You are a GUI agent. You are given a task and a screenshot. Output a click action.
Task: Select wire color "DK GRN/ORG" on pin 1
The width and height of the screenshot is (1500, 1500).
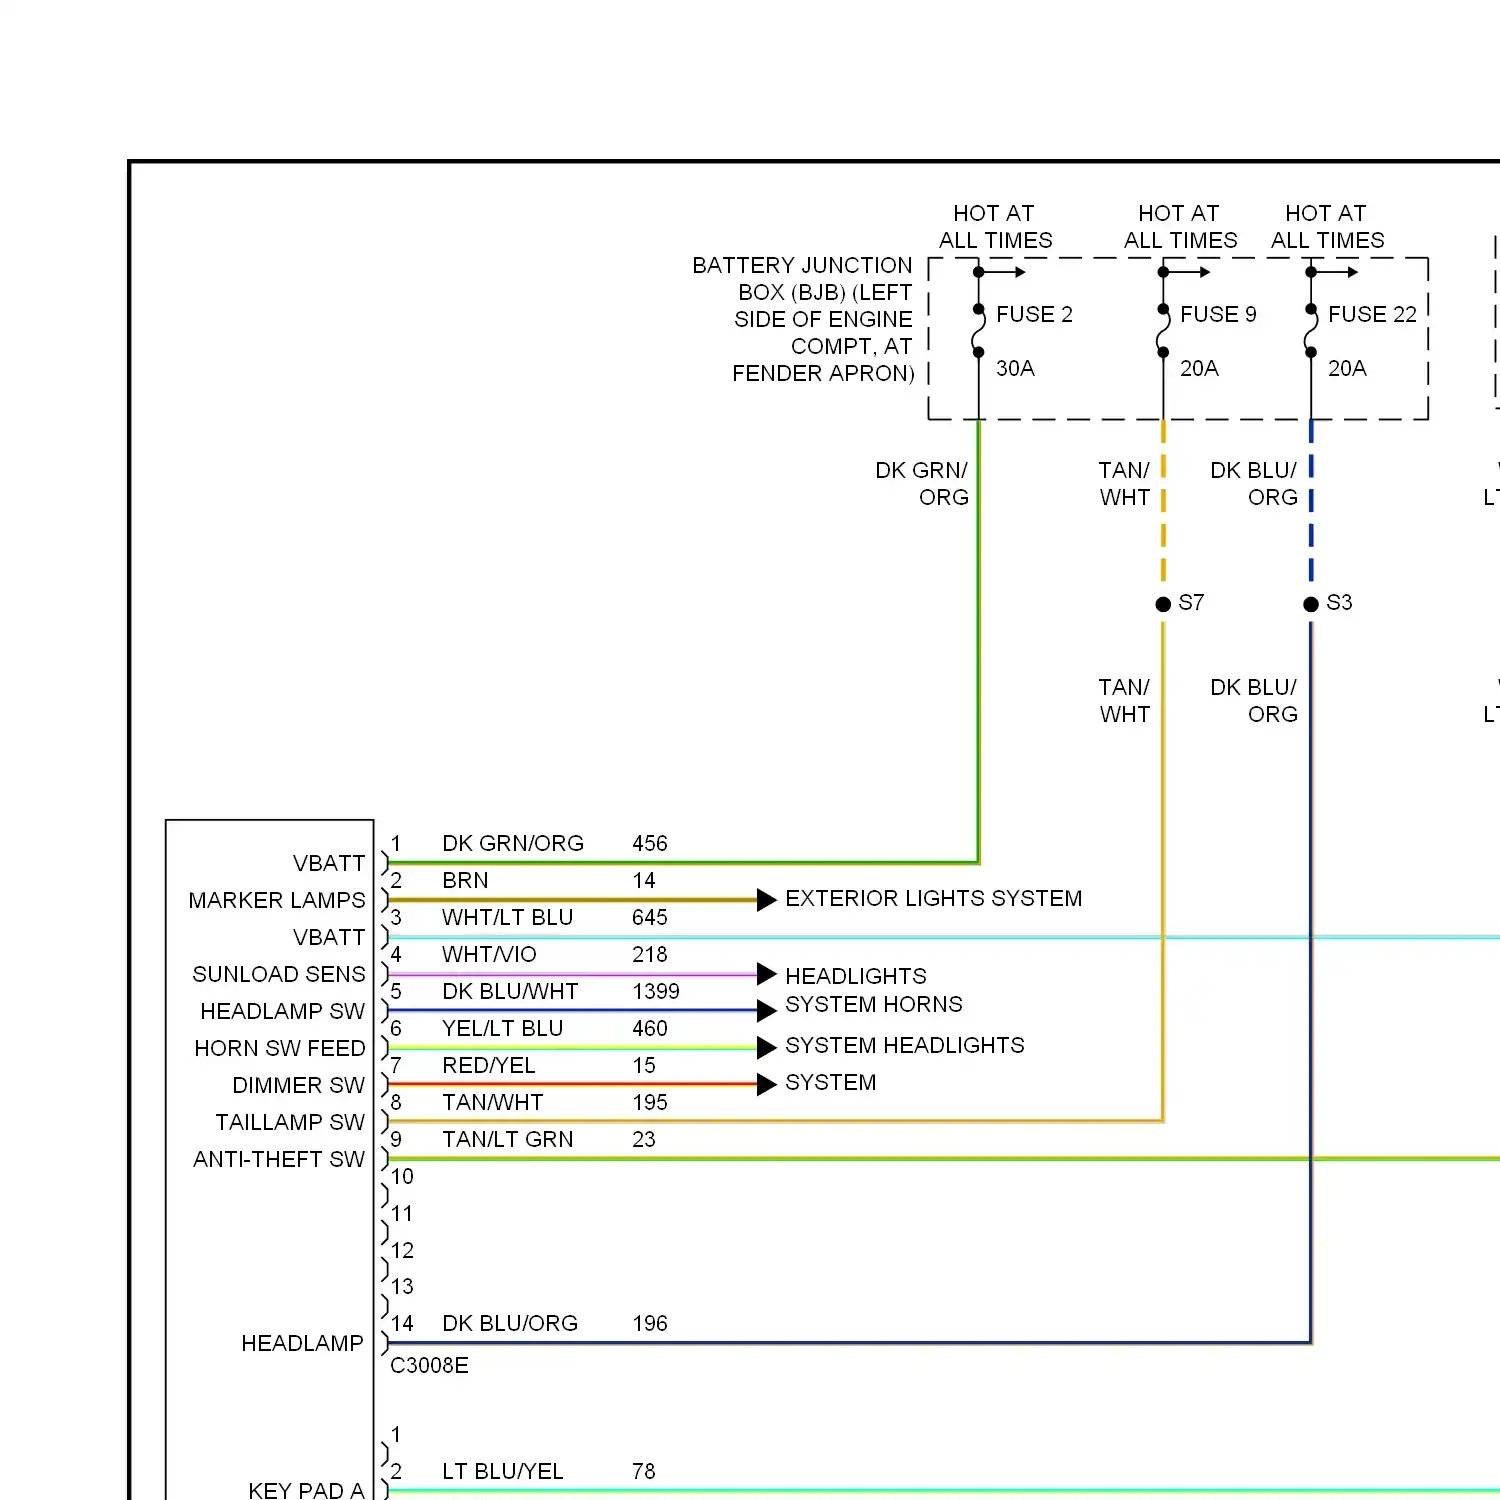tap(513, 843)
